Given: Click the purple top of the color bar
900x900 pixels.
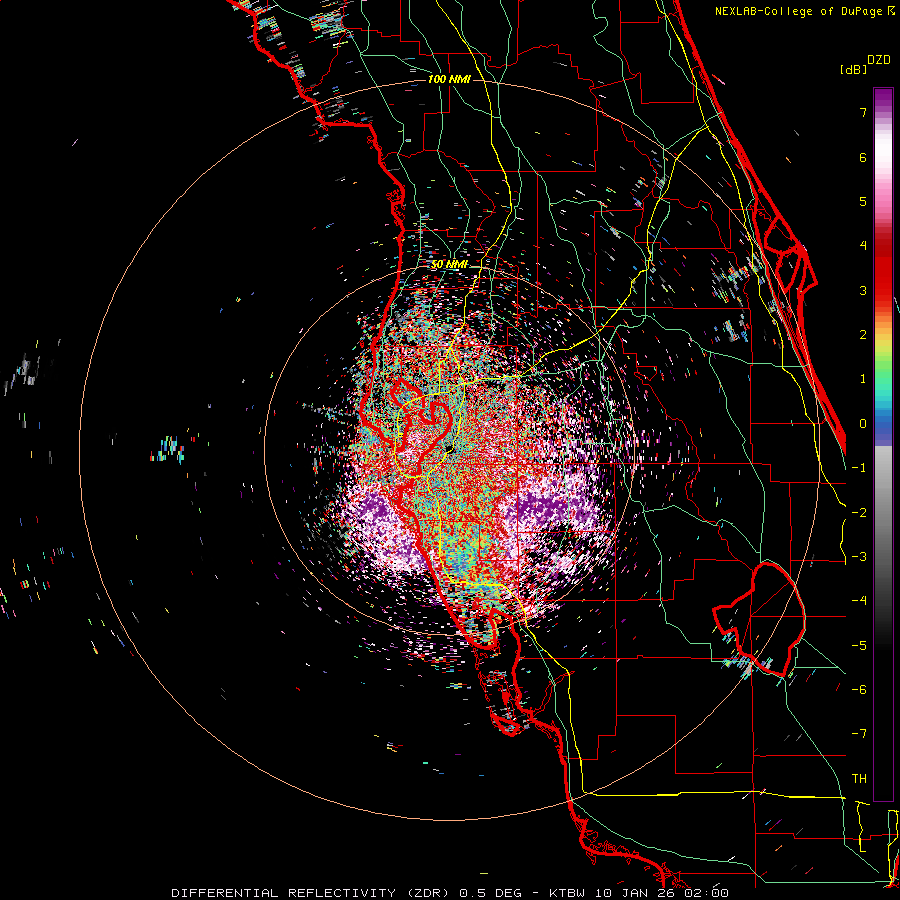Looking at the screenshot, I should coord(883,98).
